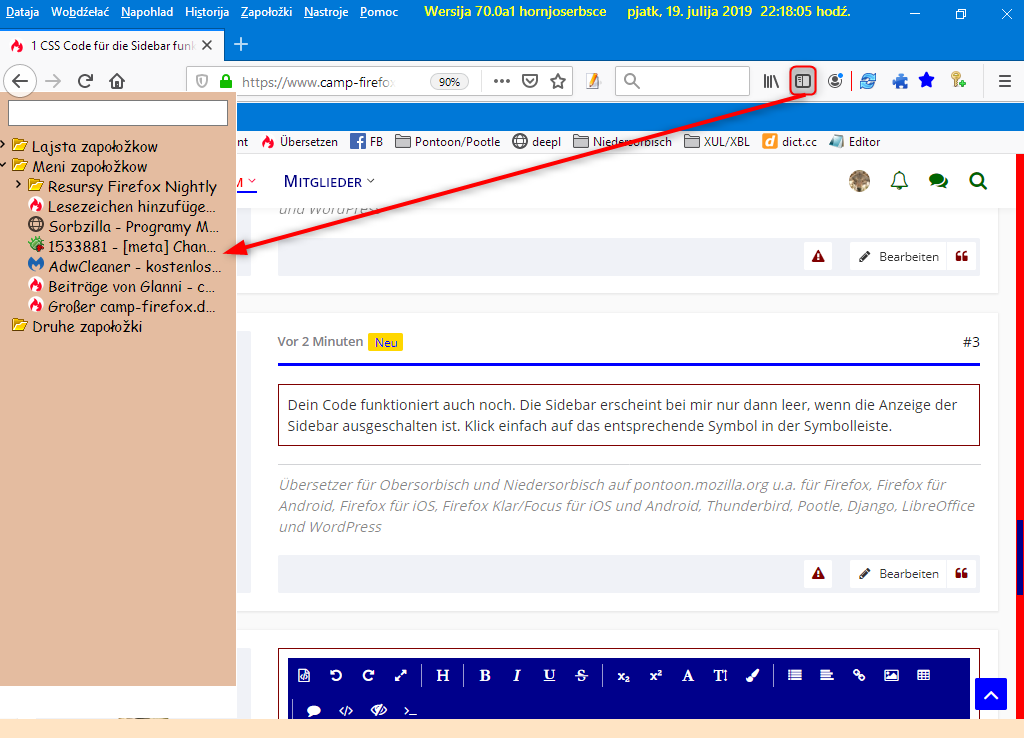Insert a quote speech-bubble in editor
This screenshot has height=738, width=1024.
[x=313, y=710]
